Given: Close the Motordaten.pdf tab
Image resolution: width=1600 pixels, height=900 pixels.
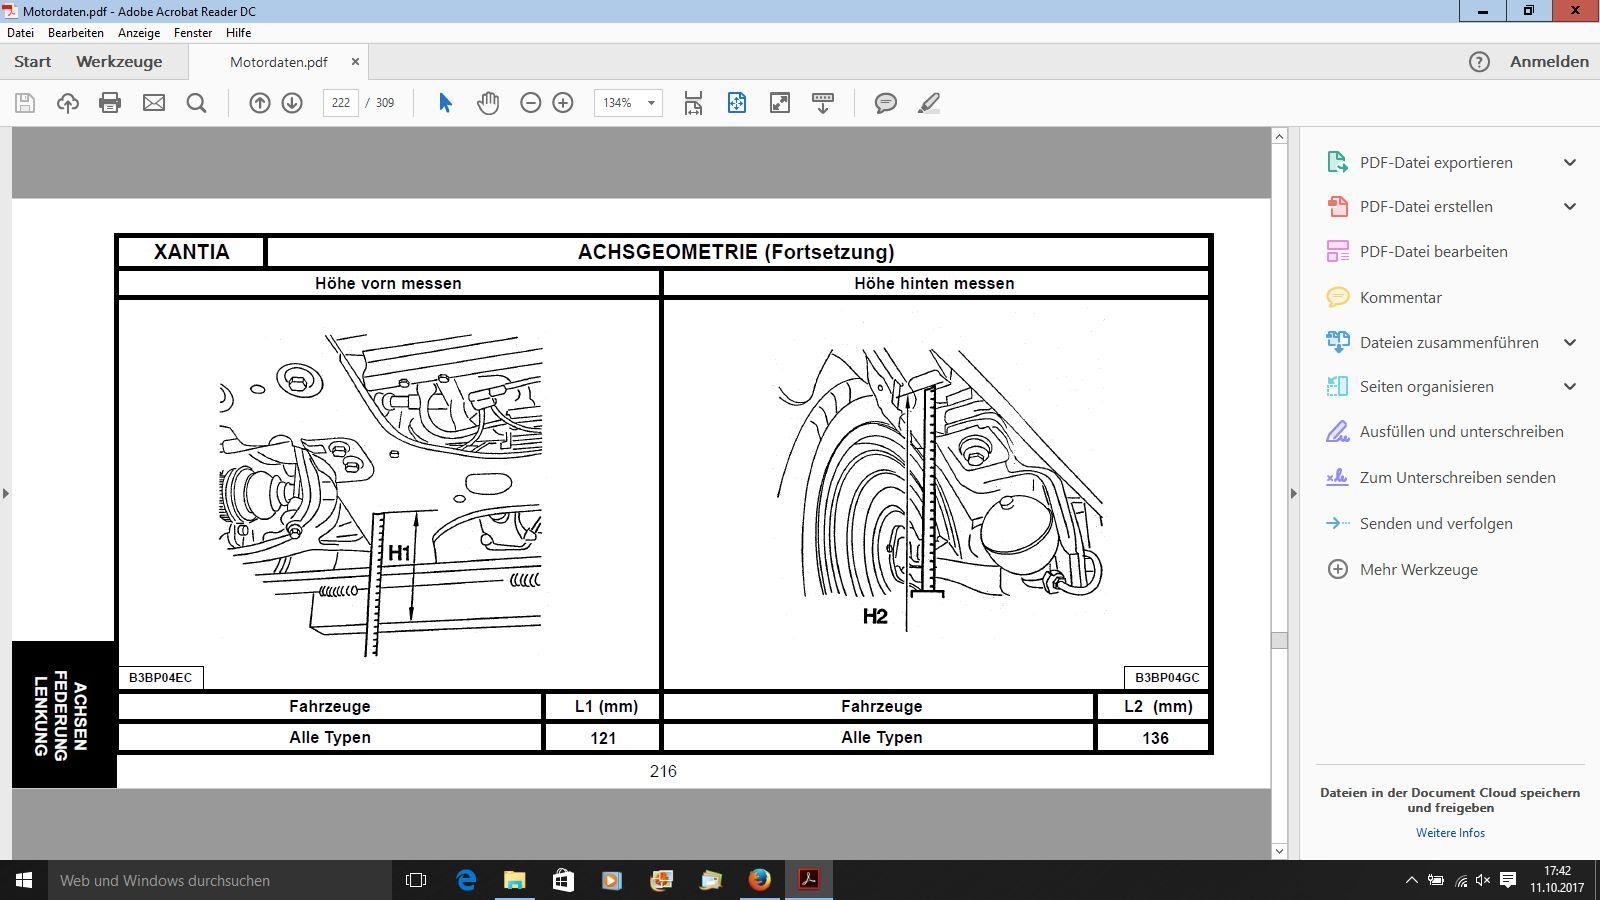Looking at the screenshot, I should click(355, 62).
